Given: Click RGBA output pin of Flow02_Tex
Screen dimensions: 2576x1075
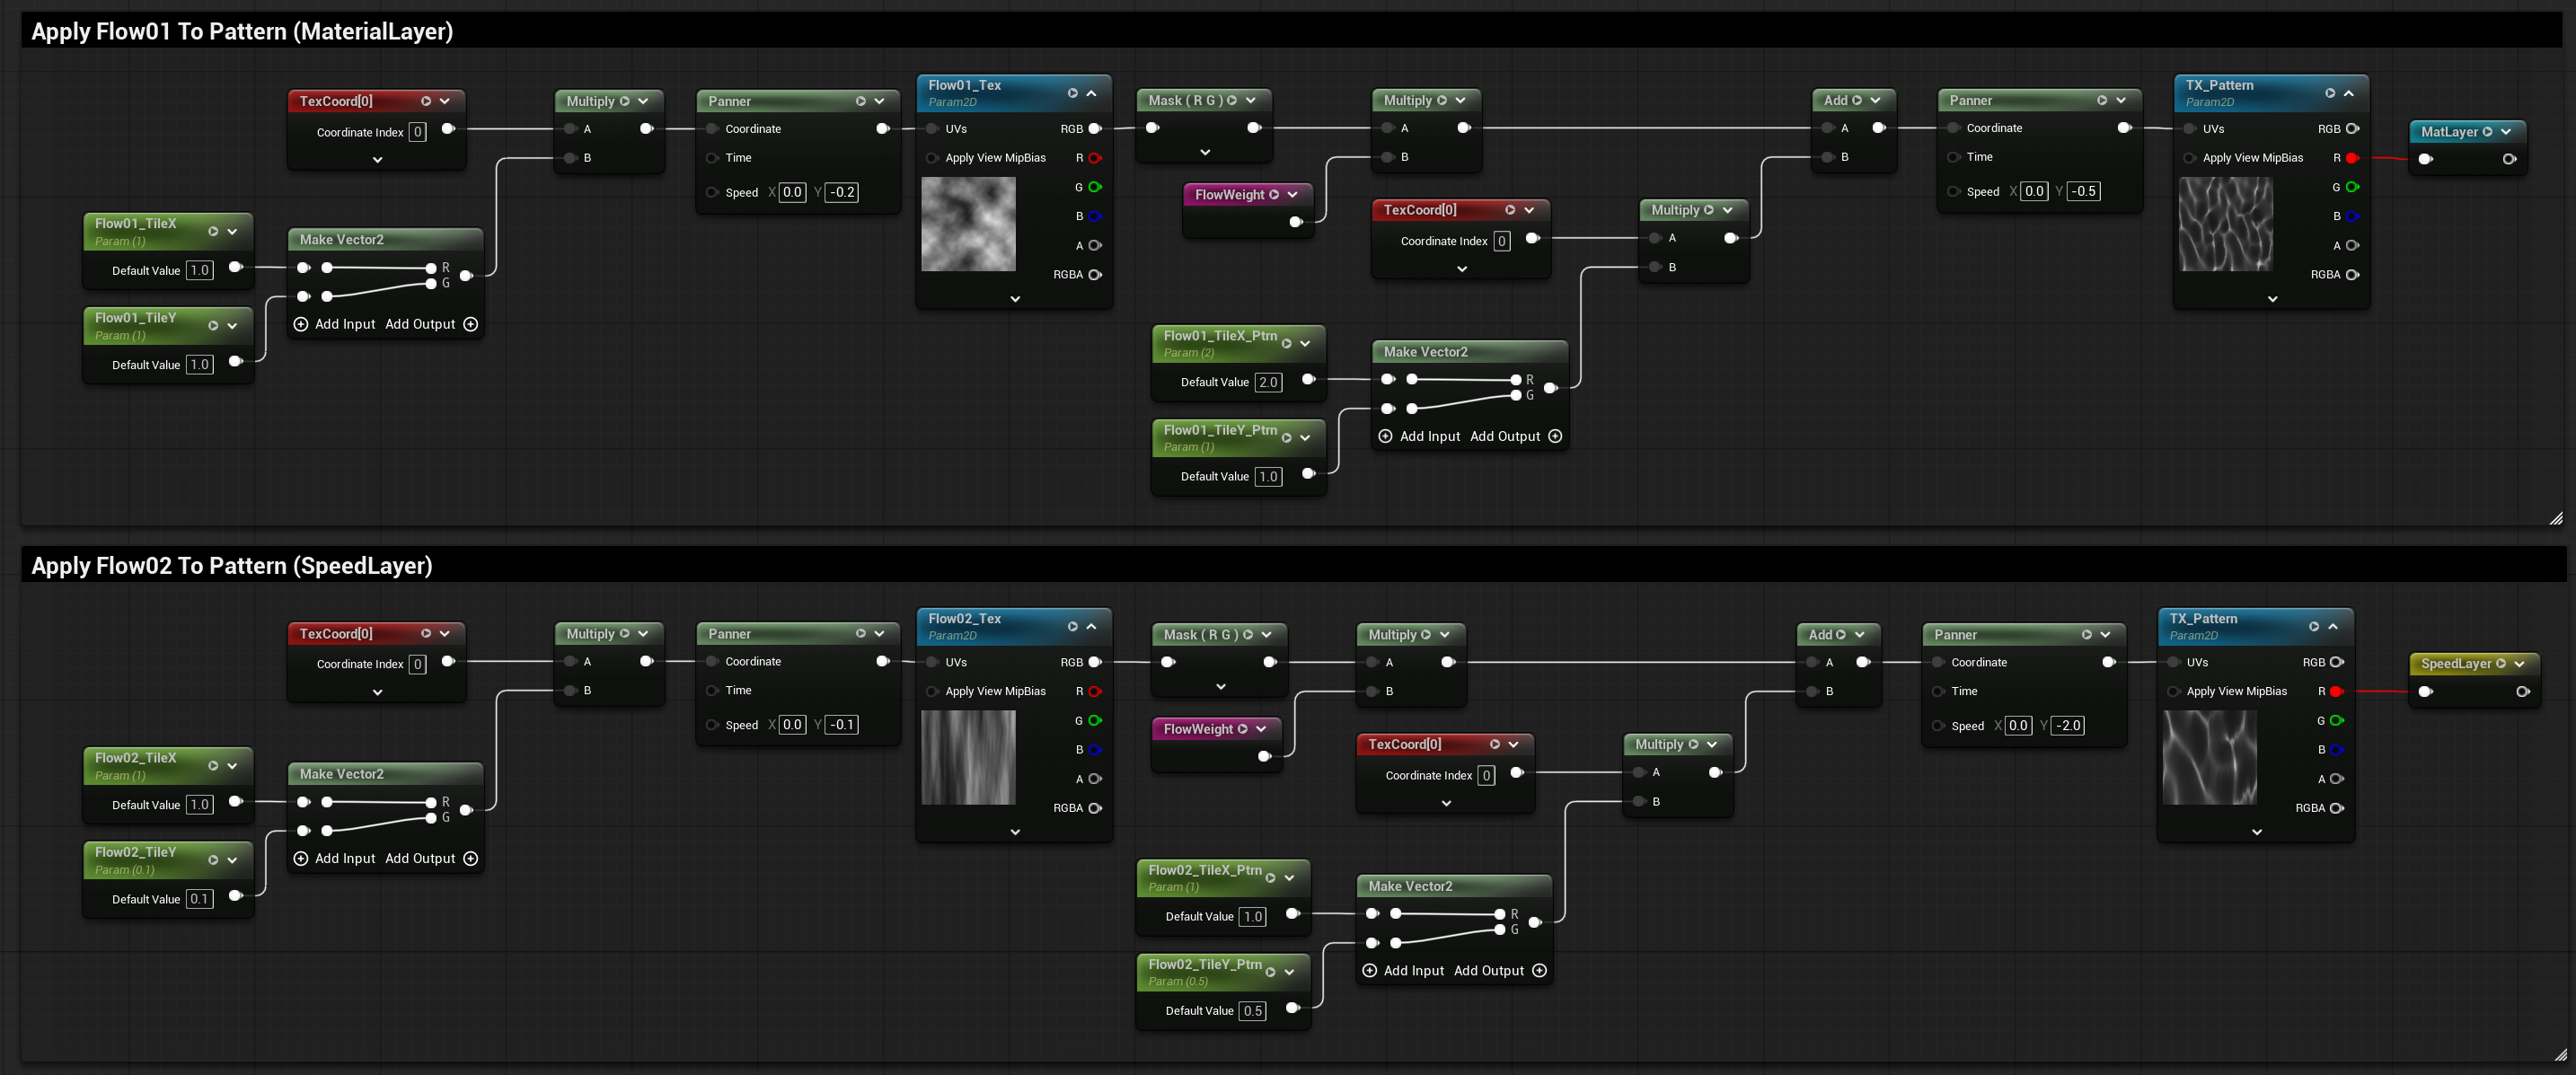Looking at the screenshot, I should pos(1095,808).
